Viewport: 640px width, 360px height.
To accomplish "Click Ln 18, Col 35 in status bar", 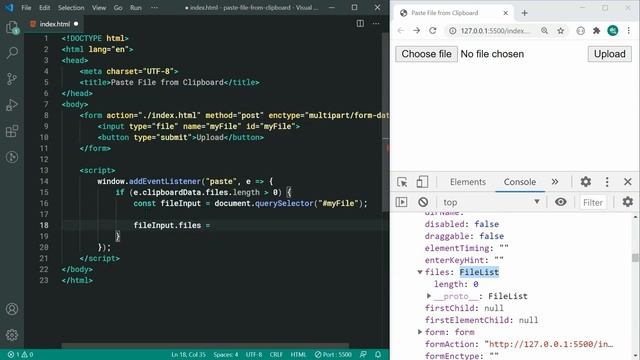I will (188, 355).
